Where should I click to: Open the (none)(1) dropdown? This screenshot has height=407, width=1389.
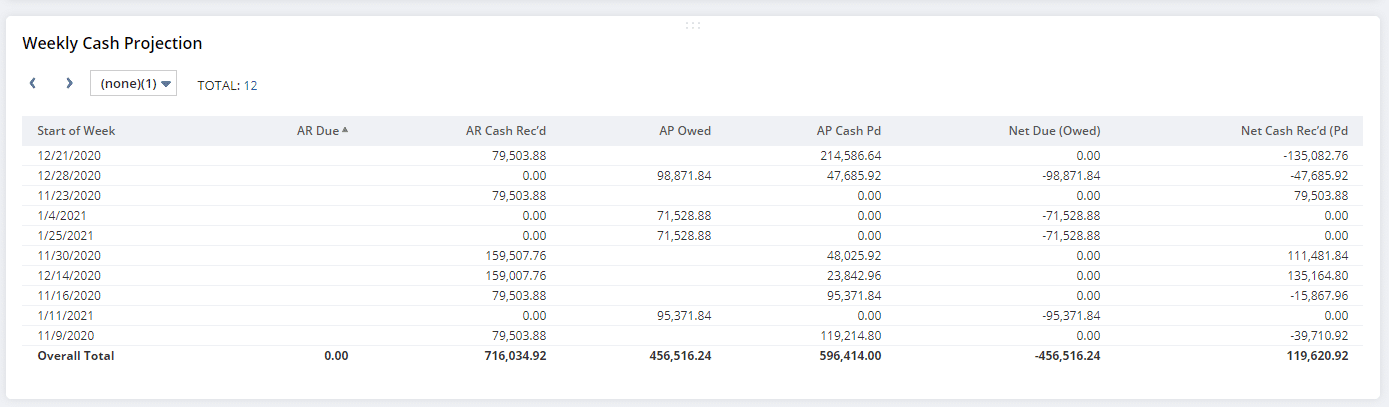coord(134,84)
